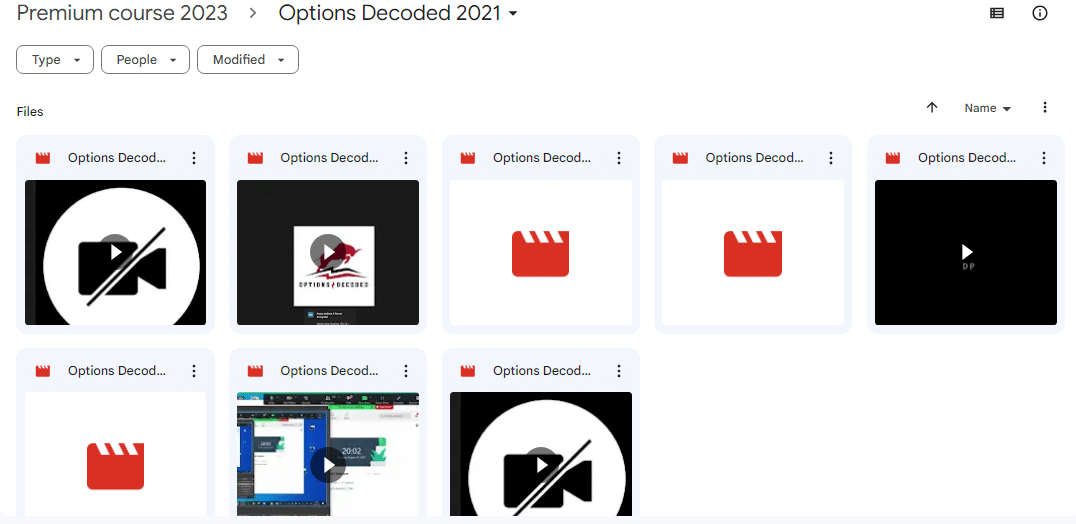This screenshot has width=1076, height=524.
Task: Open the video with bull logo thumbnail
Action: (328, 252)
